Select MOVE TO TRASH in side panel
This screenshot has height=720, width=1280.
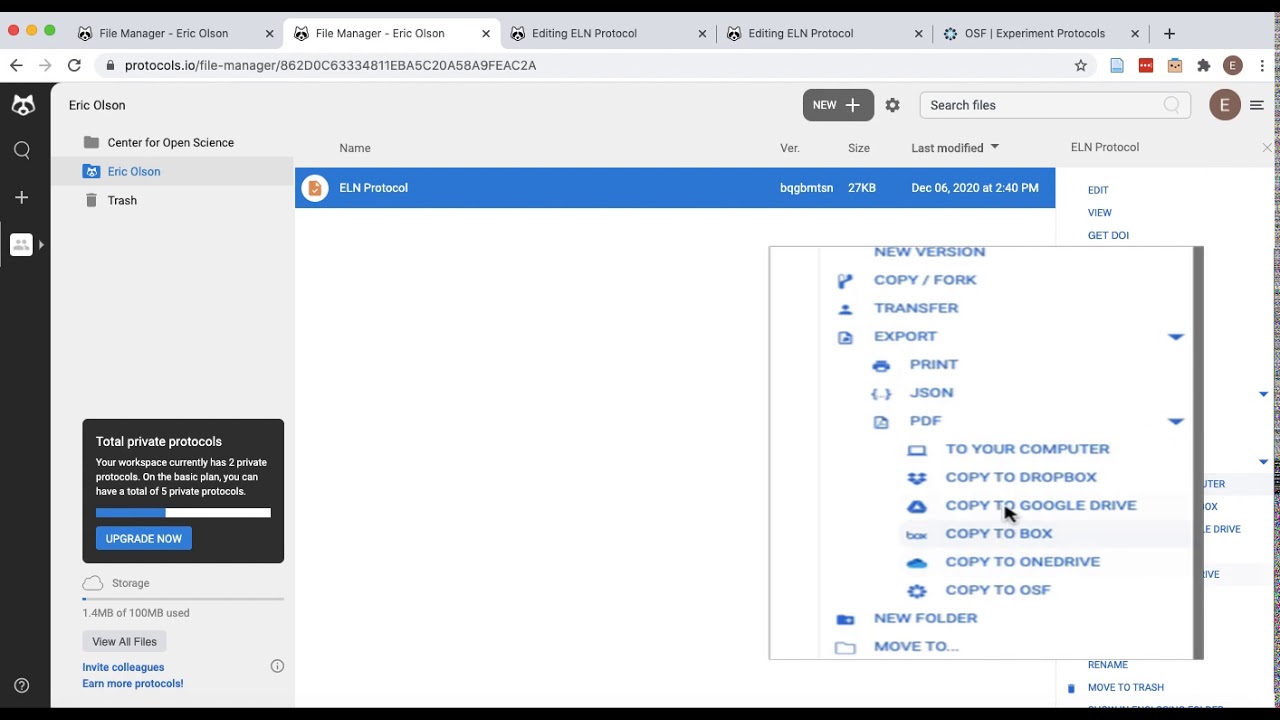point(1126,688)
